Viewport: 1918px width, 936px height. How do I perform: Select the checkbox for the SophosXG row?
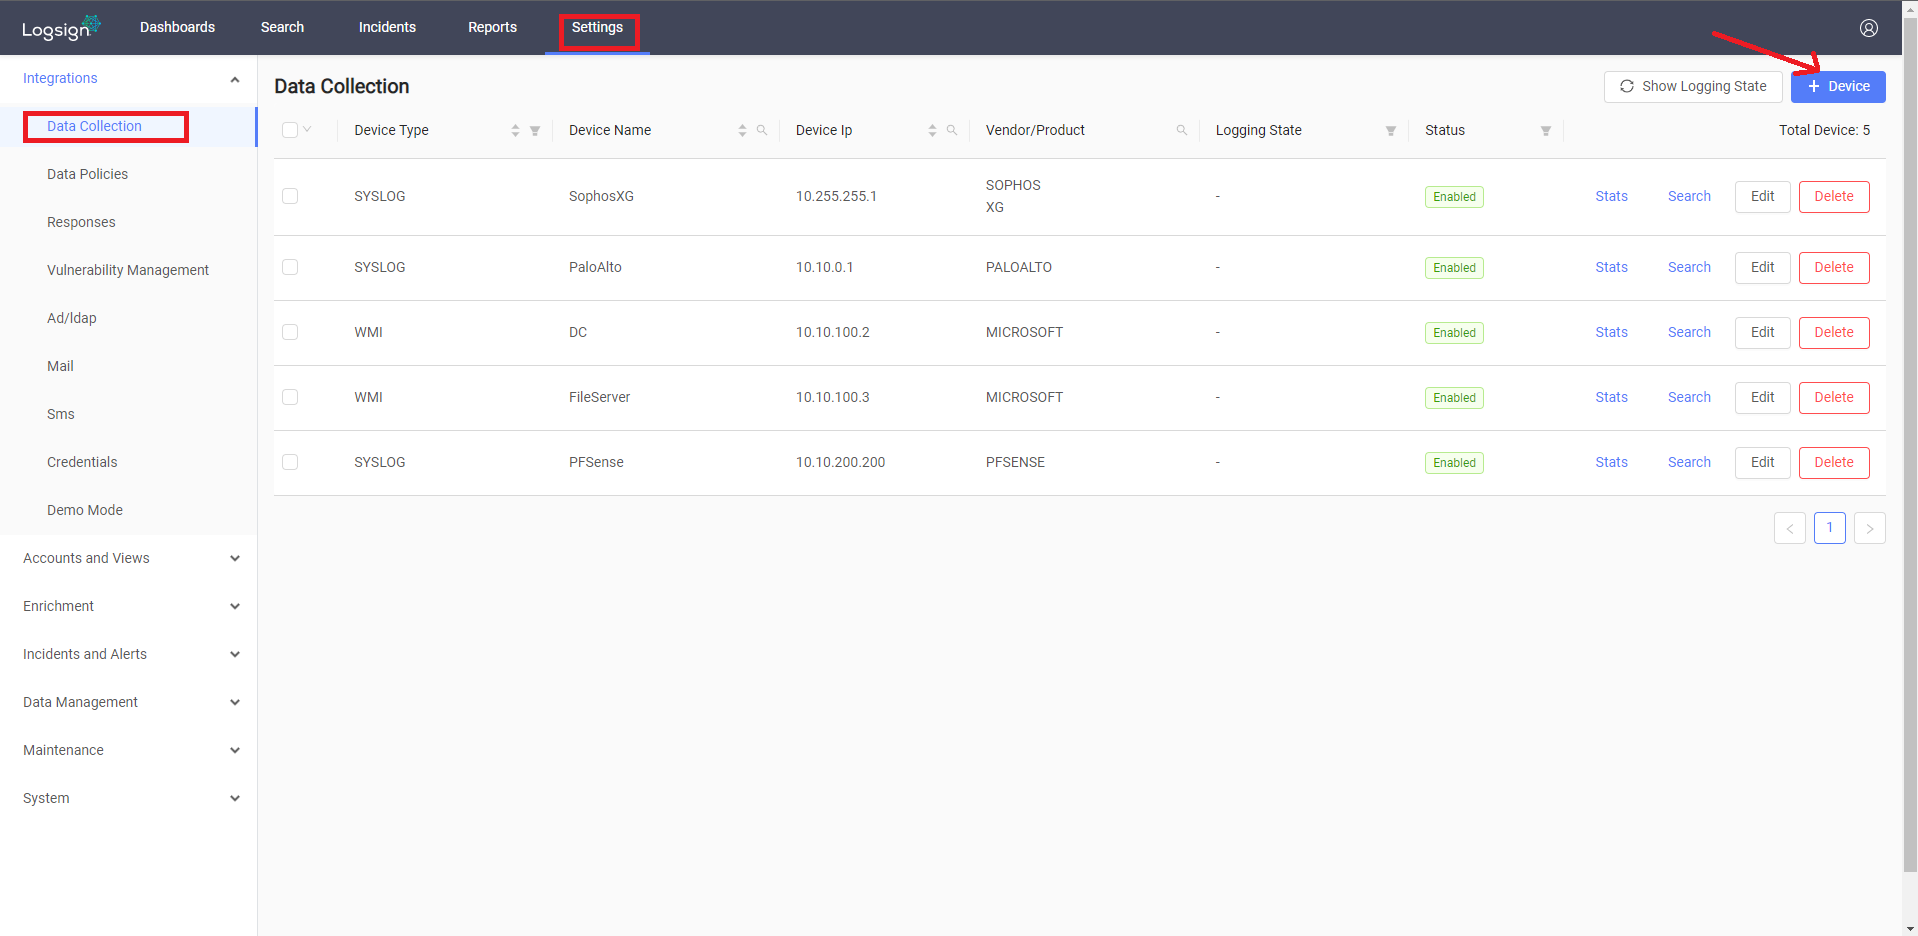coord(290,196)
